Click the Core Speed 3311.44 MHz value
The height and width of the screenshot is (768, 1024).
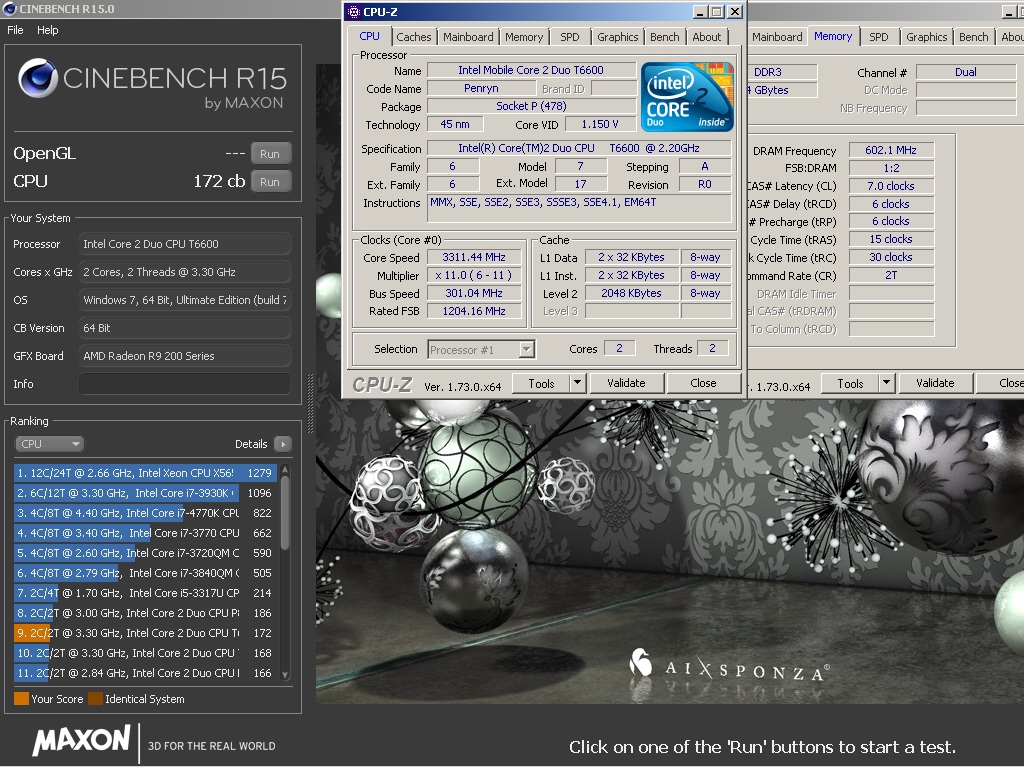pyautogui.click(x=474, y=257)
